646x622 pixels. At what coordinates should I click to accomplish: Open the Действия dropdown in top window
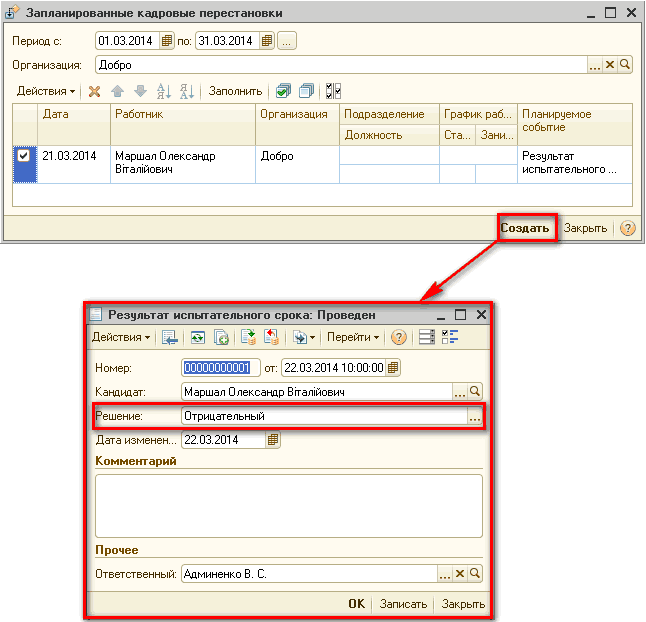point(46,91)
